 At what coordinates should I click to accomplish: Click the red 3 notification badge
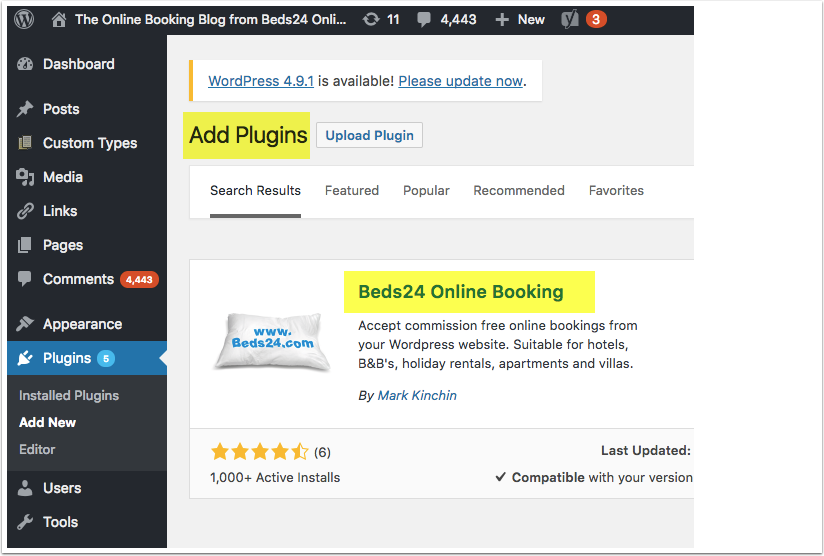pyautogui.click(x=596, y=19)
